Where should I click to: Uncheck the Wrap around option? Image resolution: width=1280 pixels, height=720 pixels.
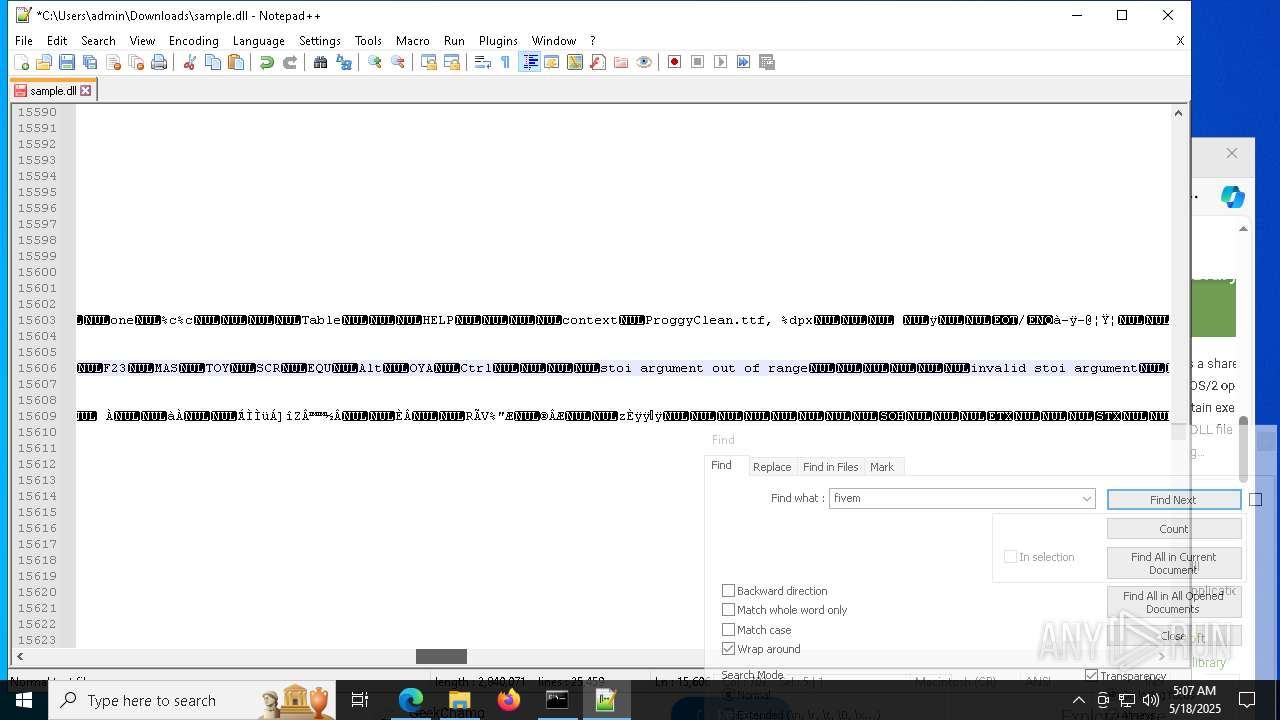coord(728,649)
